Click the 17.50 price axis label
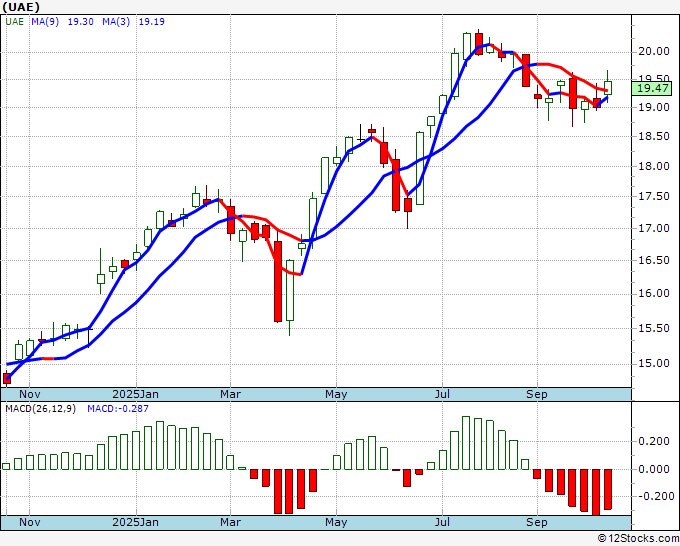 (654, 196)
